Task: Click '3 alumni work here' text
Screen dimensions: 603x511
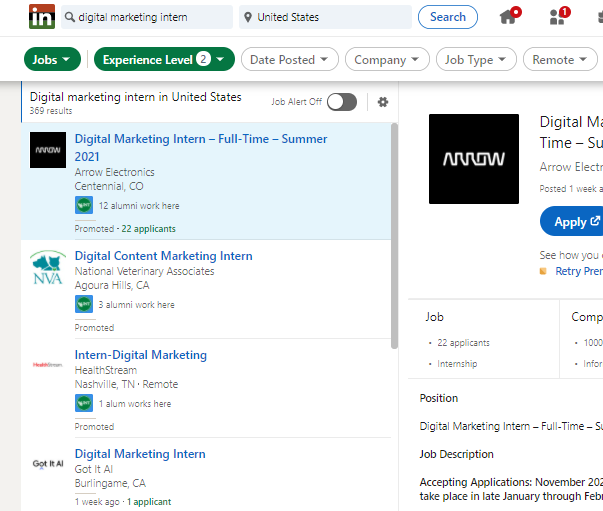Action: (136, 305)
